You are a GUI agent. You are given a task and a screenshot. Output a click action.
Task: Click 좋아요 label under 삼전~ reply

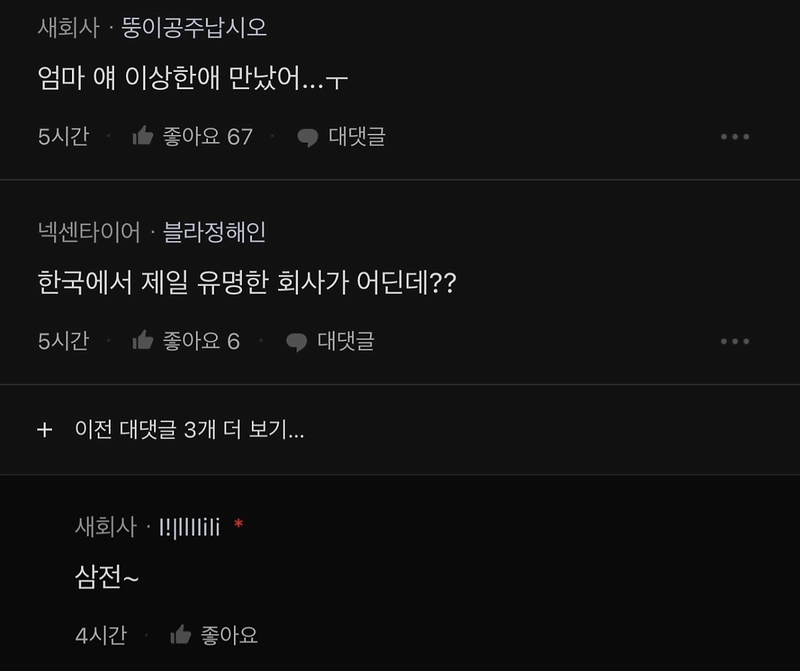229,635
